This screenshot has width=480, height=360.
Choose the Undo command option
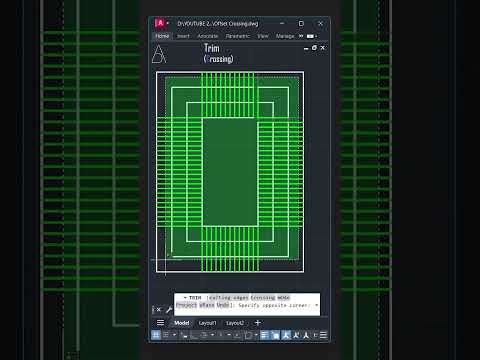coord(223,305)
